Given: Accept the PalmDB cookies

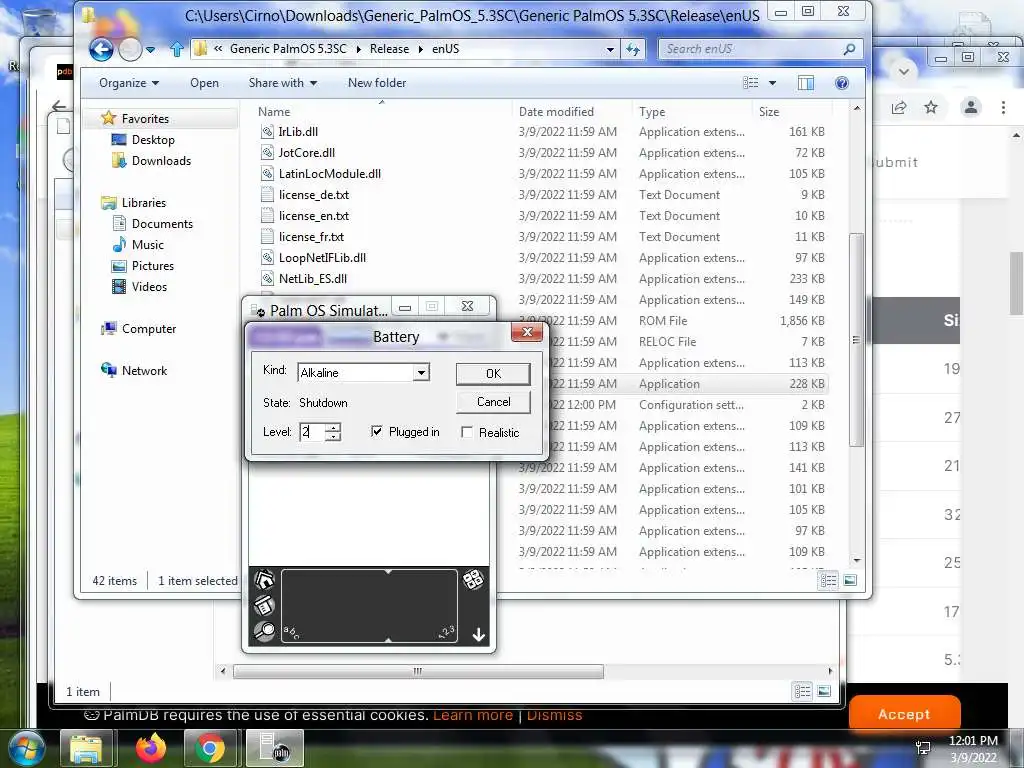Looking at the screenshot, I should point(904,714).
